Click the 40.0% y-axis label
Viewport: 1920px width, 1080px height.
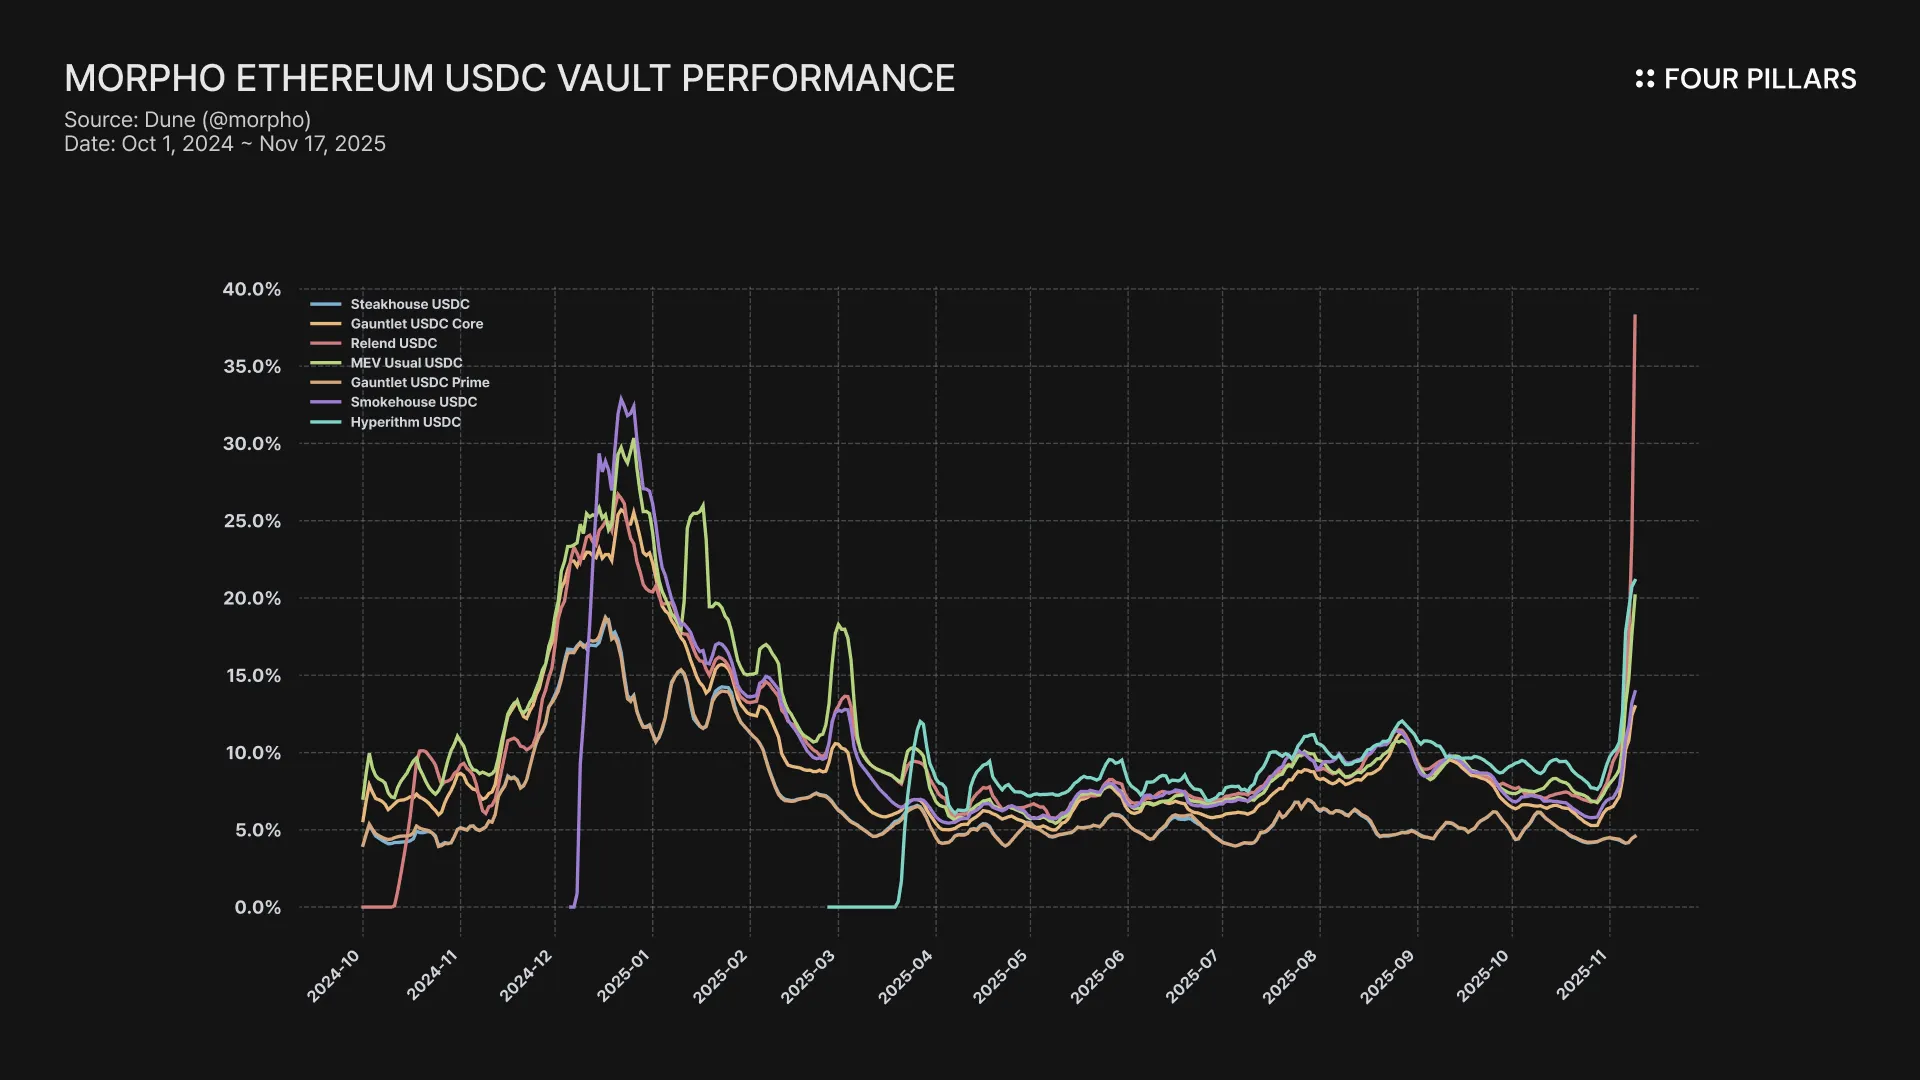coord(252,289)
